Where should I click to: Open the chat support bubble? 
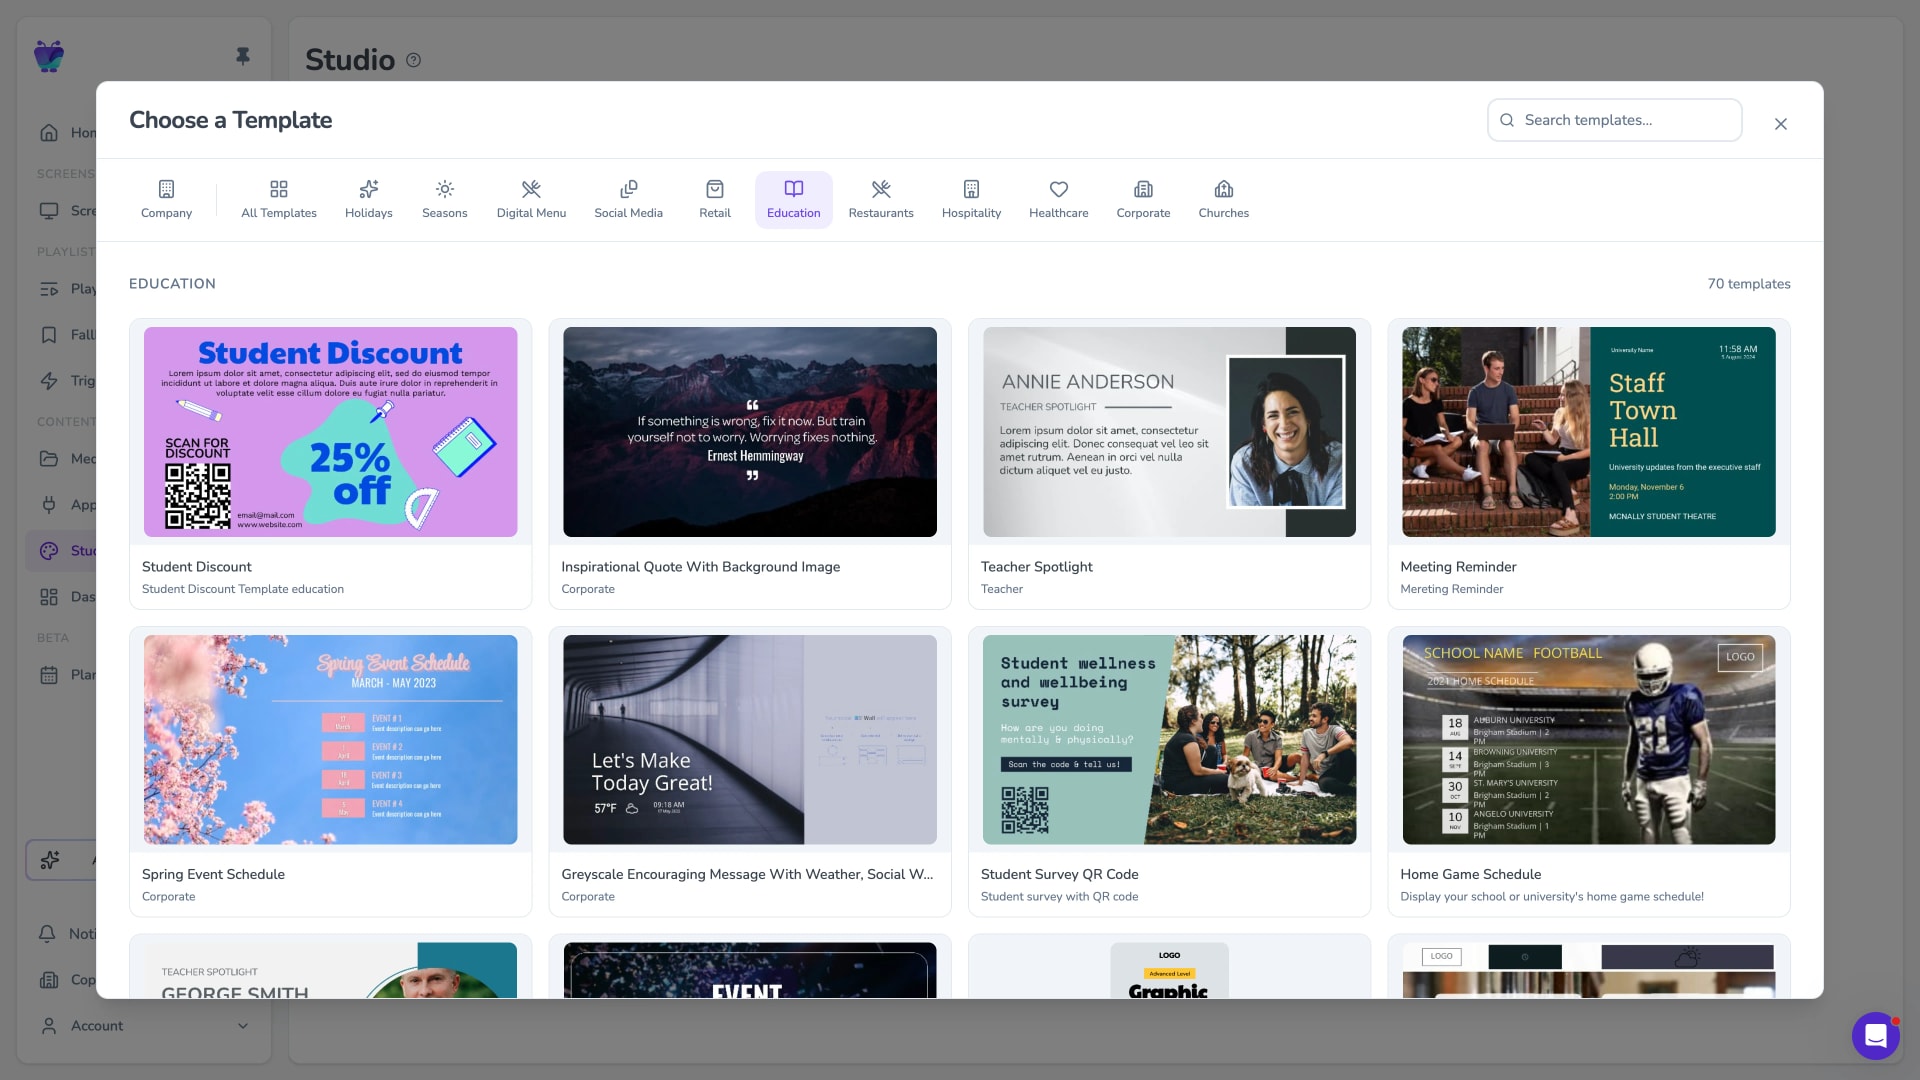(x=1876, y=1036)
